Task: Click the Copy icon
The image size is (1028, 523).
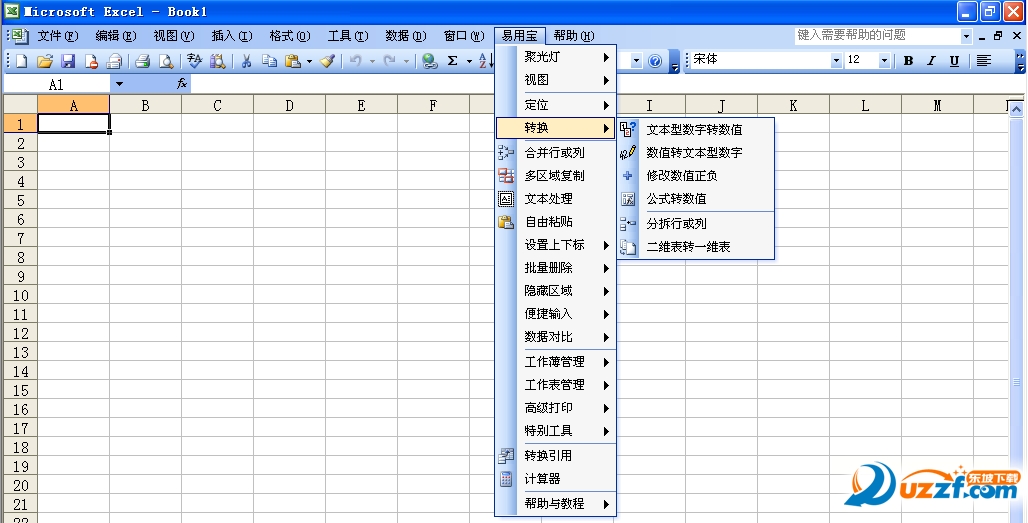Action: 269,61
